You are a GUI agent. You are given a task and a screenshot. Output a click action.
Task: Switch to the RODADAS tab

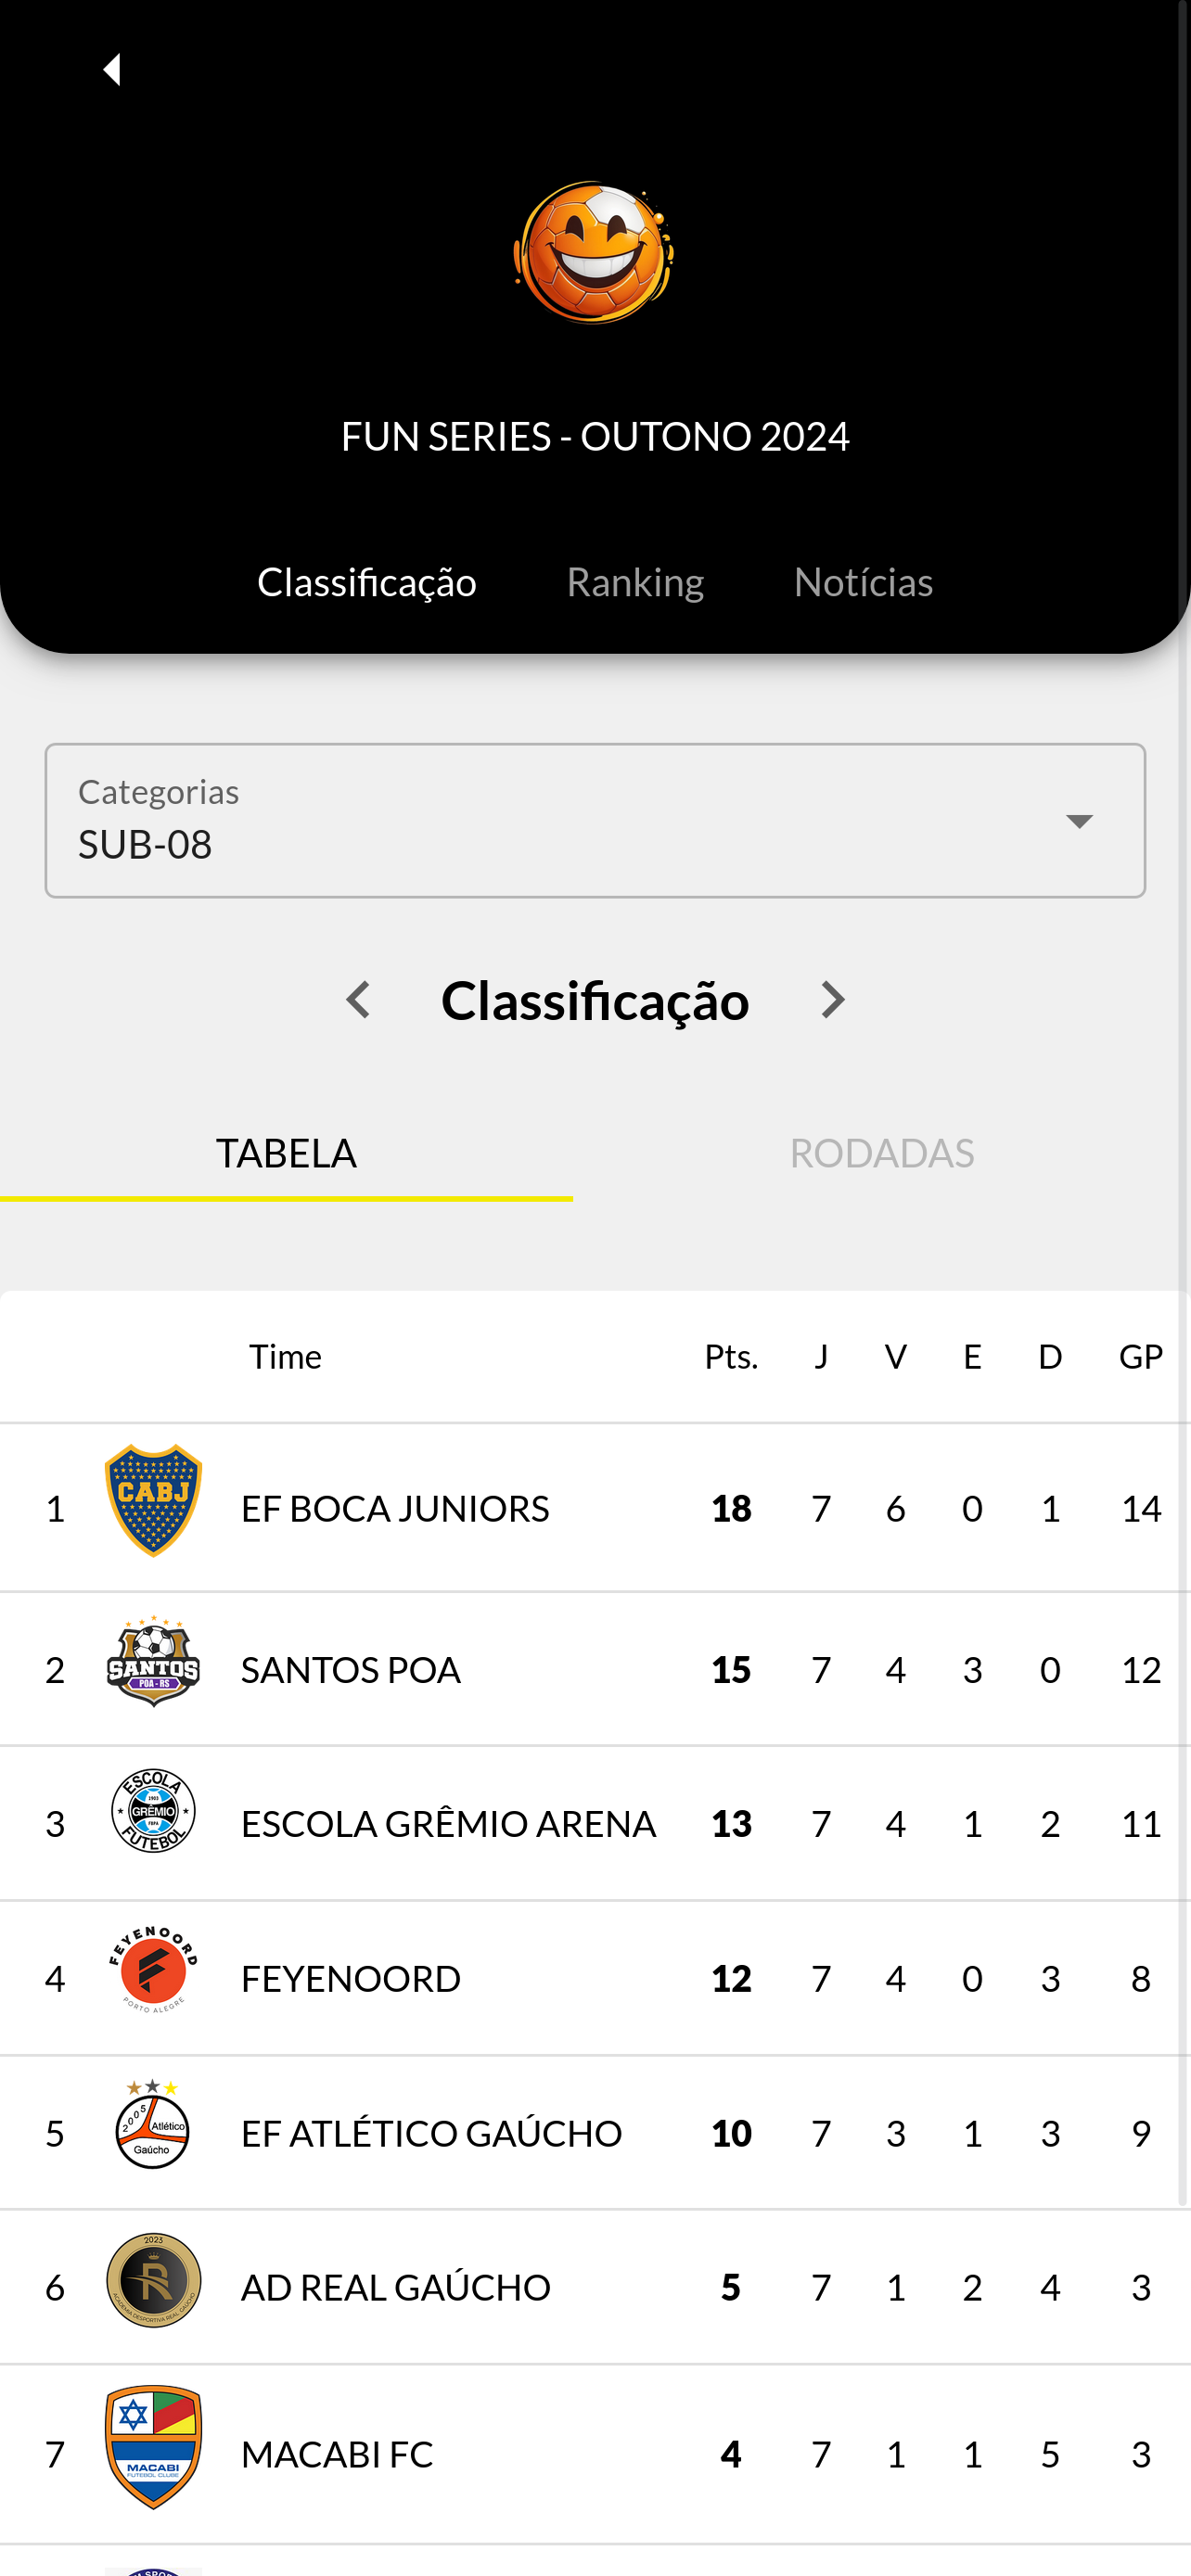(881, 1153)
